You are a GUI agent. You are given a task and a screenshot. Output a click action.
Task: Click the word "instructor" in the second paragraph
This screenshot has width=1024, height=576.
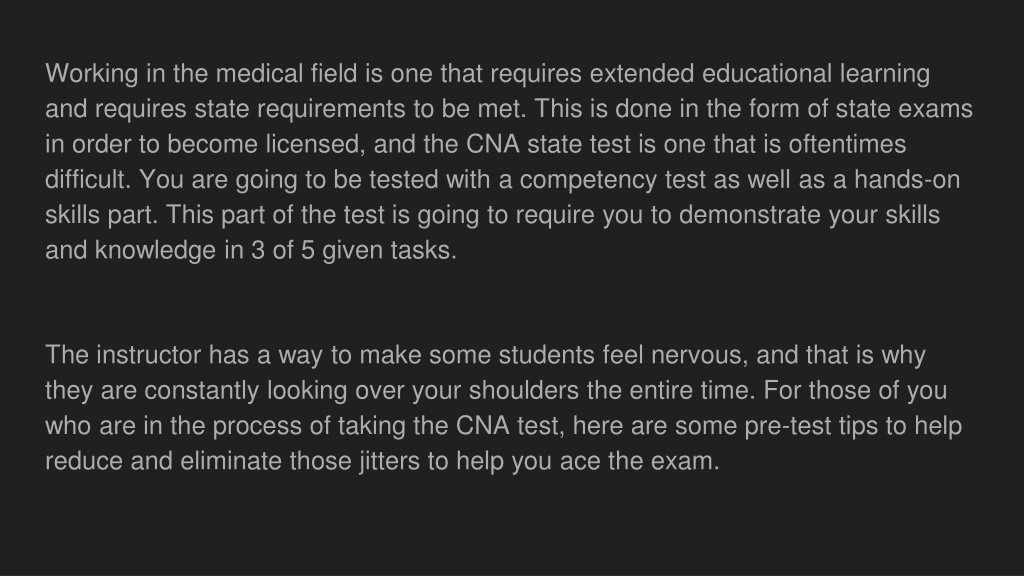(148, 355)
